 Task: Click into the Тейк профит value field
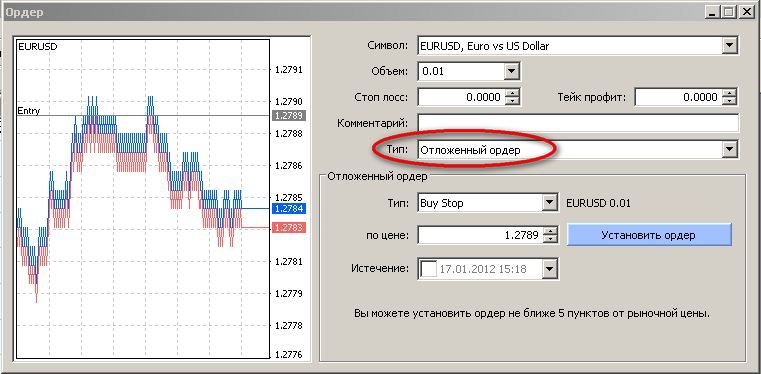tap(678, 97)
